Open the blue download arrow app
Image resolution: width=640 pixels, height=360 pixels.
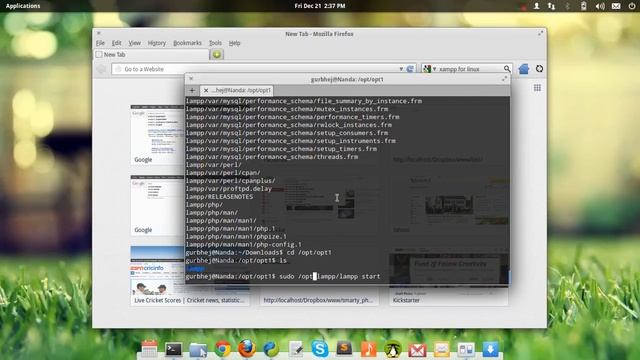coord(490,349)
